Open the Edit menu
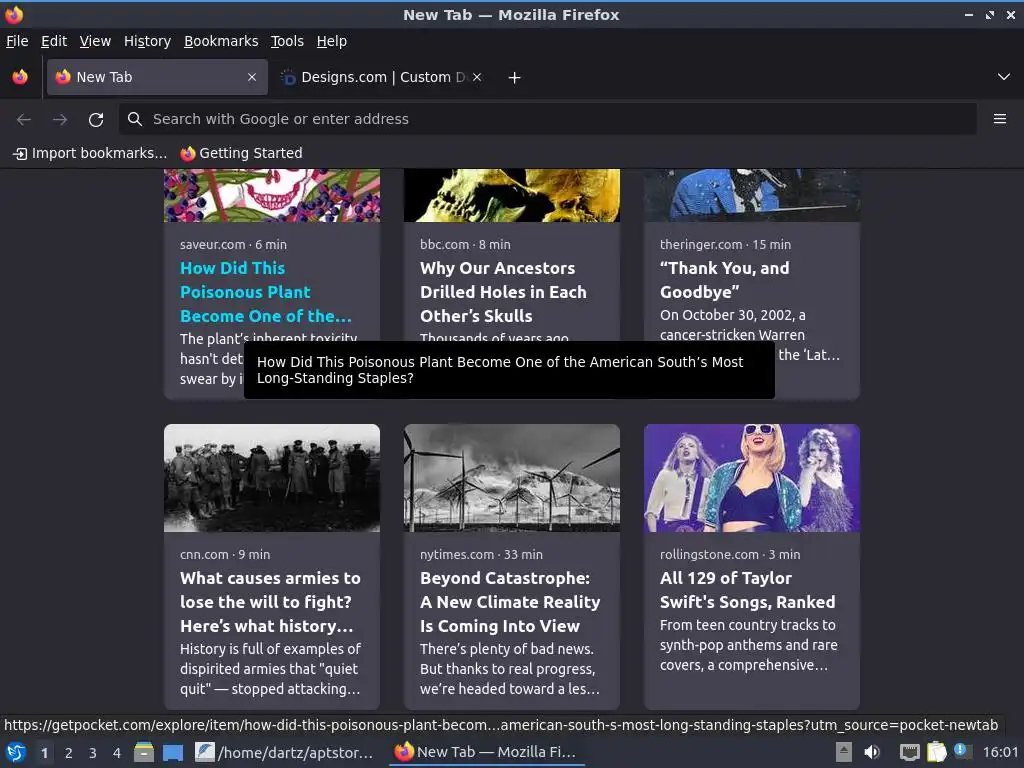 click(x=54, y=41)
